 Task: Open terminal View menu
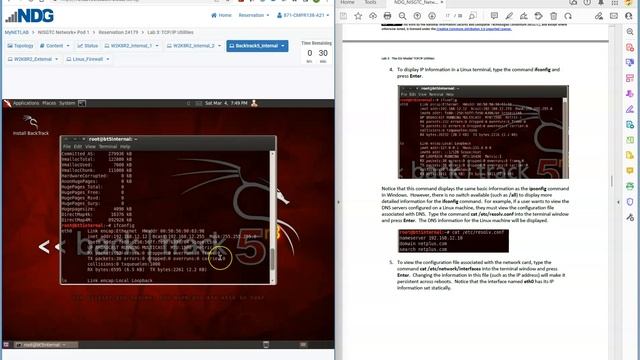(90, 147)
